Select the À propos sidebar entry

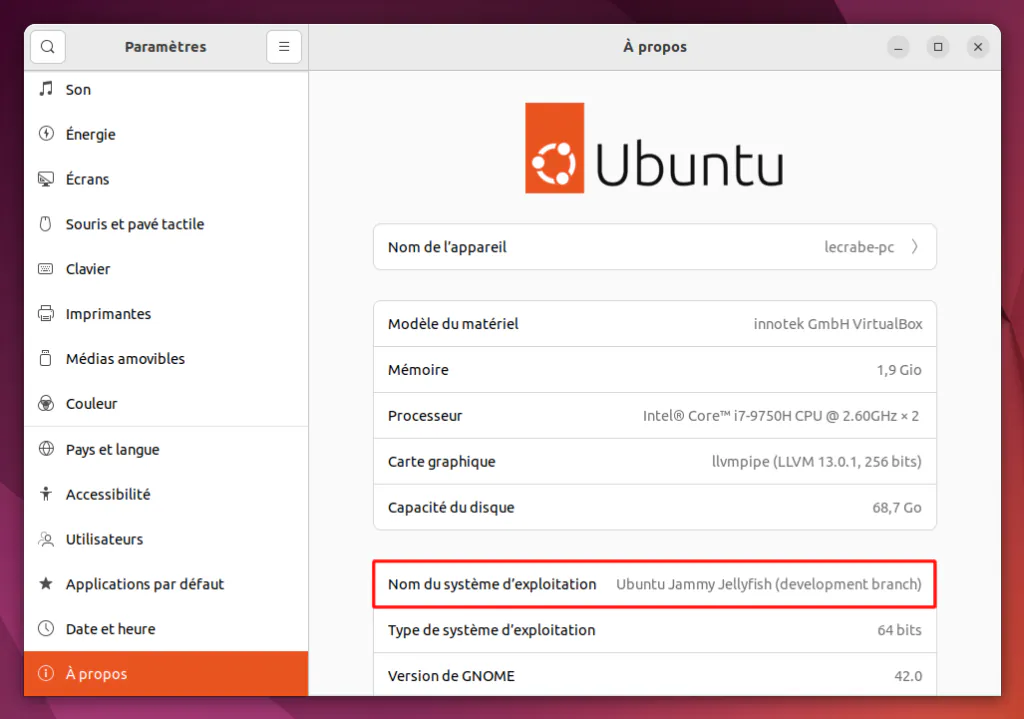click(x=166, y=673)
